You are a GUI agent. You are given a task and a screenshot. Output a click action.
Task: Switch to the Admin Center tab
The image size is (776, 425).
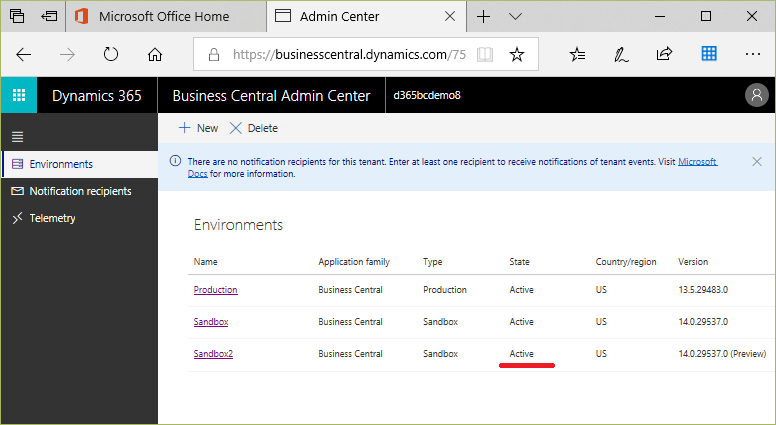tap(366, 16)
